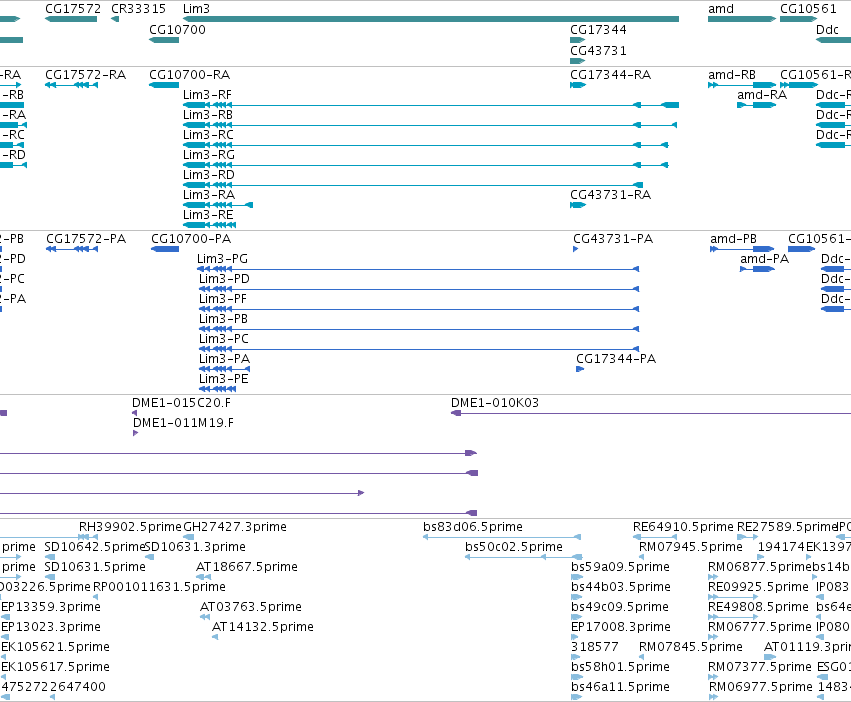Select the RM06977.5prime EST

(713, 697)
